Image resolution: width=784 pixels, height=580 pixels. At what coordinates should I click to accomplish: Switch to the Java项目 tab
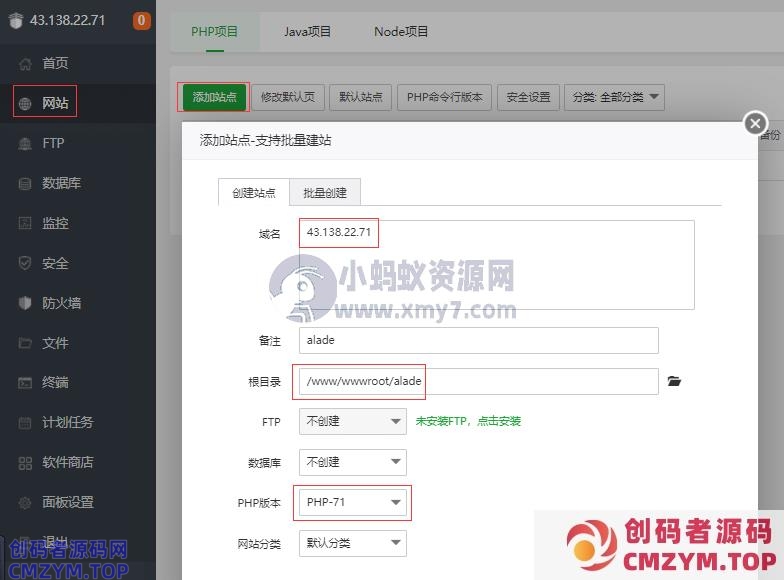[x=307, y=32]
